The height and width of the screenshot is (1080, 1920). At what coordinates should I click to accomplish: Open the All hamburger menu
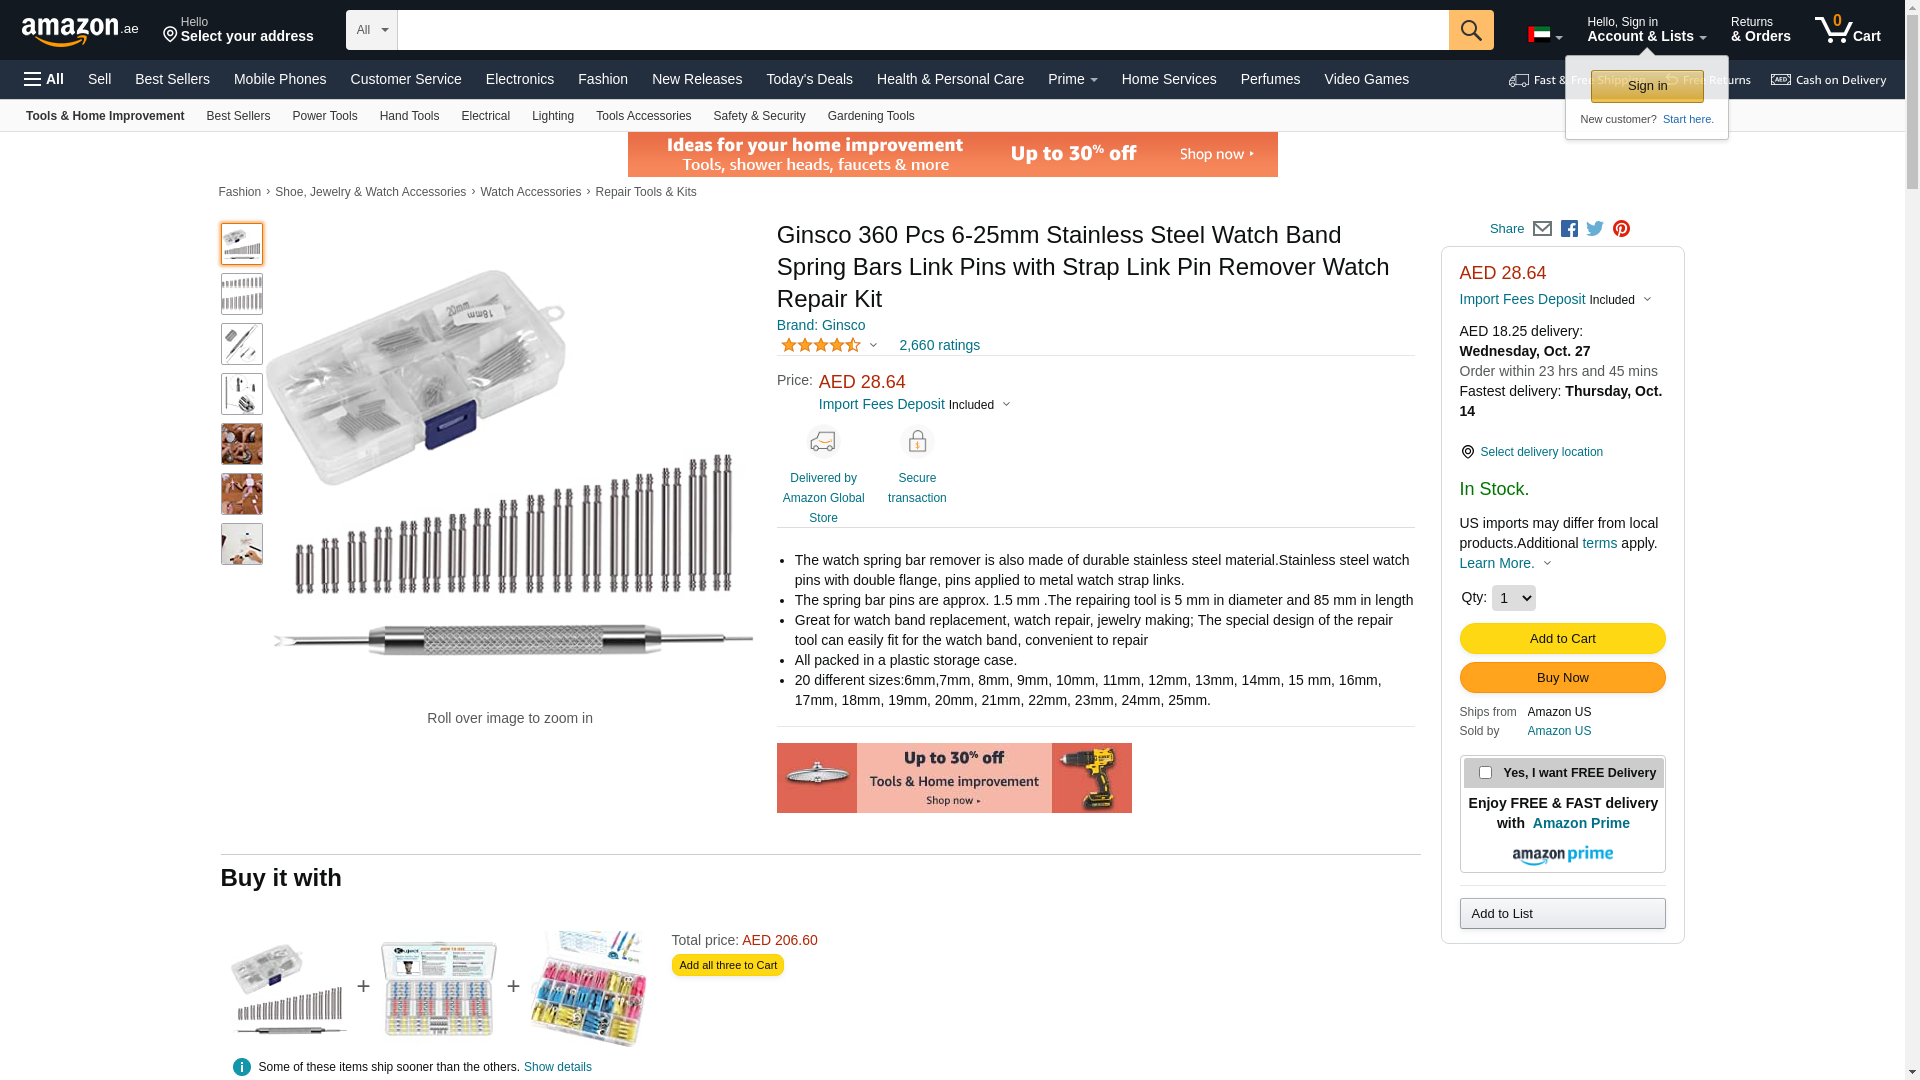[x=44, y=79]
